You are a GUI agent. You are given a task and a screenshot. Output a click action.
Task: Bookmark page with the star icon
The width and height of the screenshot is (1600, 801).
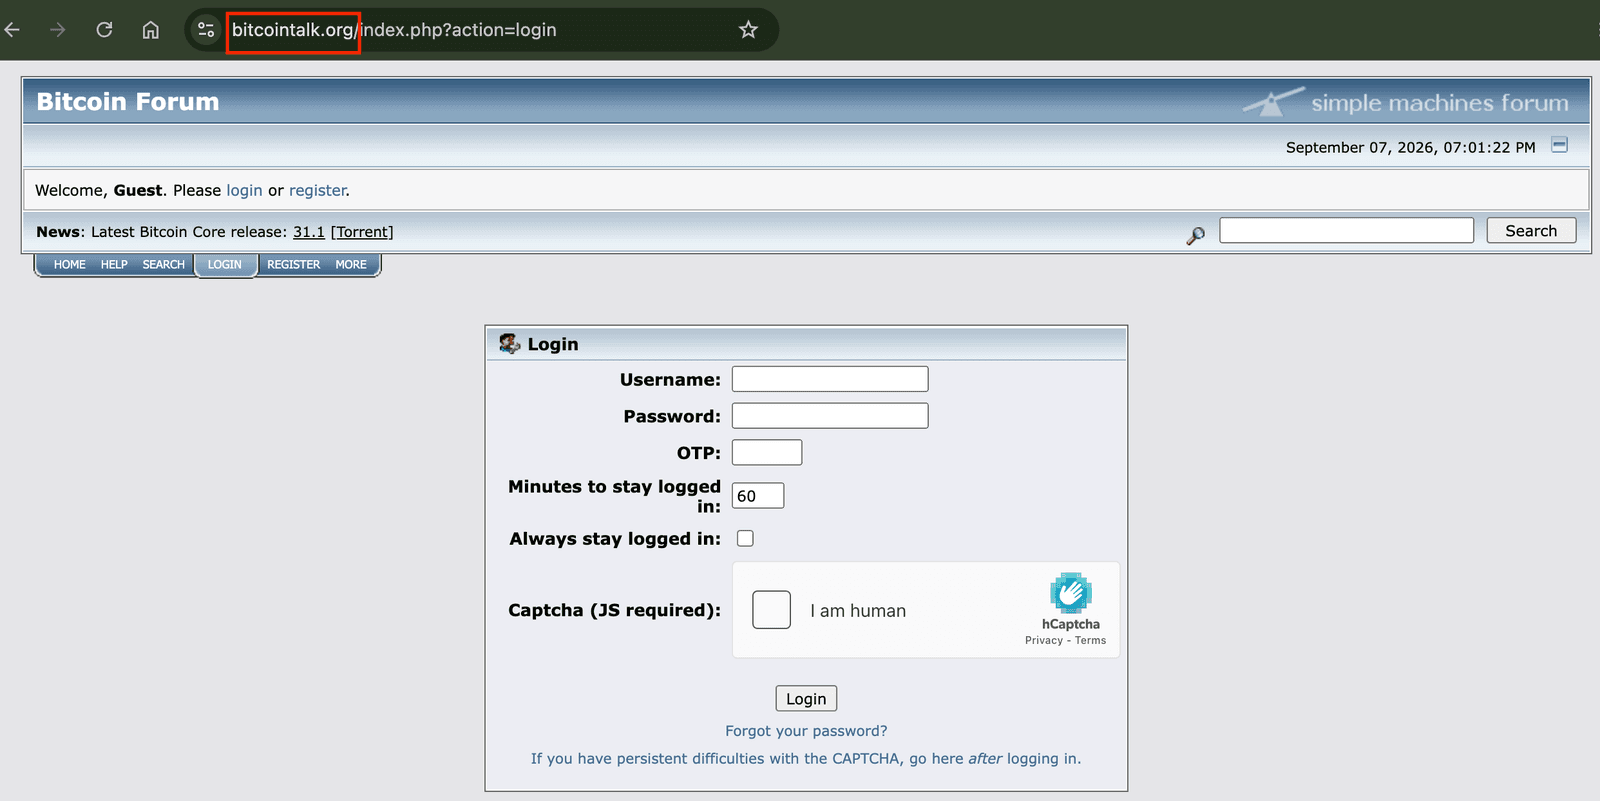click(748, 30)
